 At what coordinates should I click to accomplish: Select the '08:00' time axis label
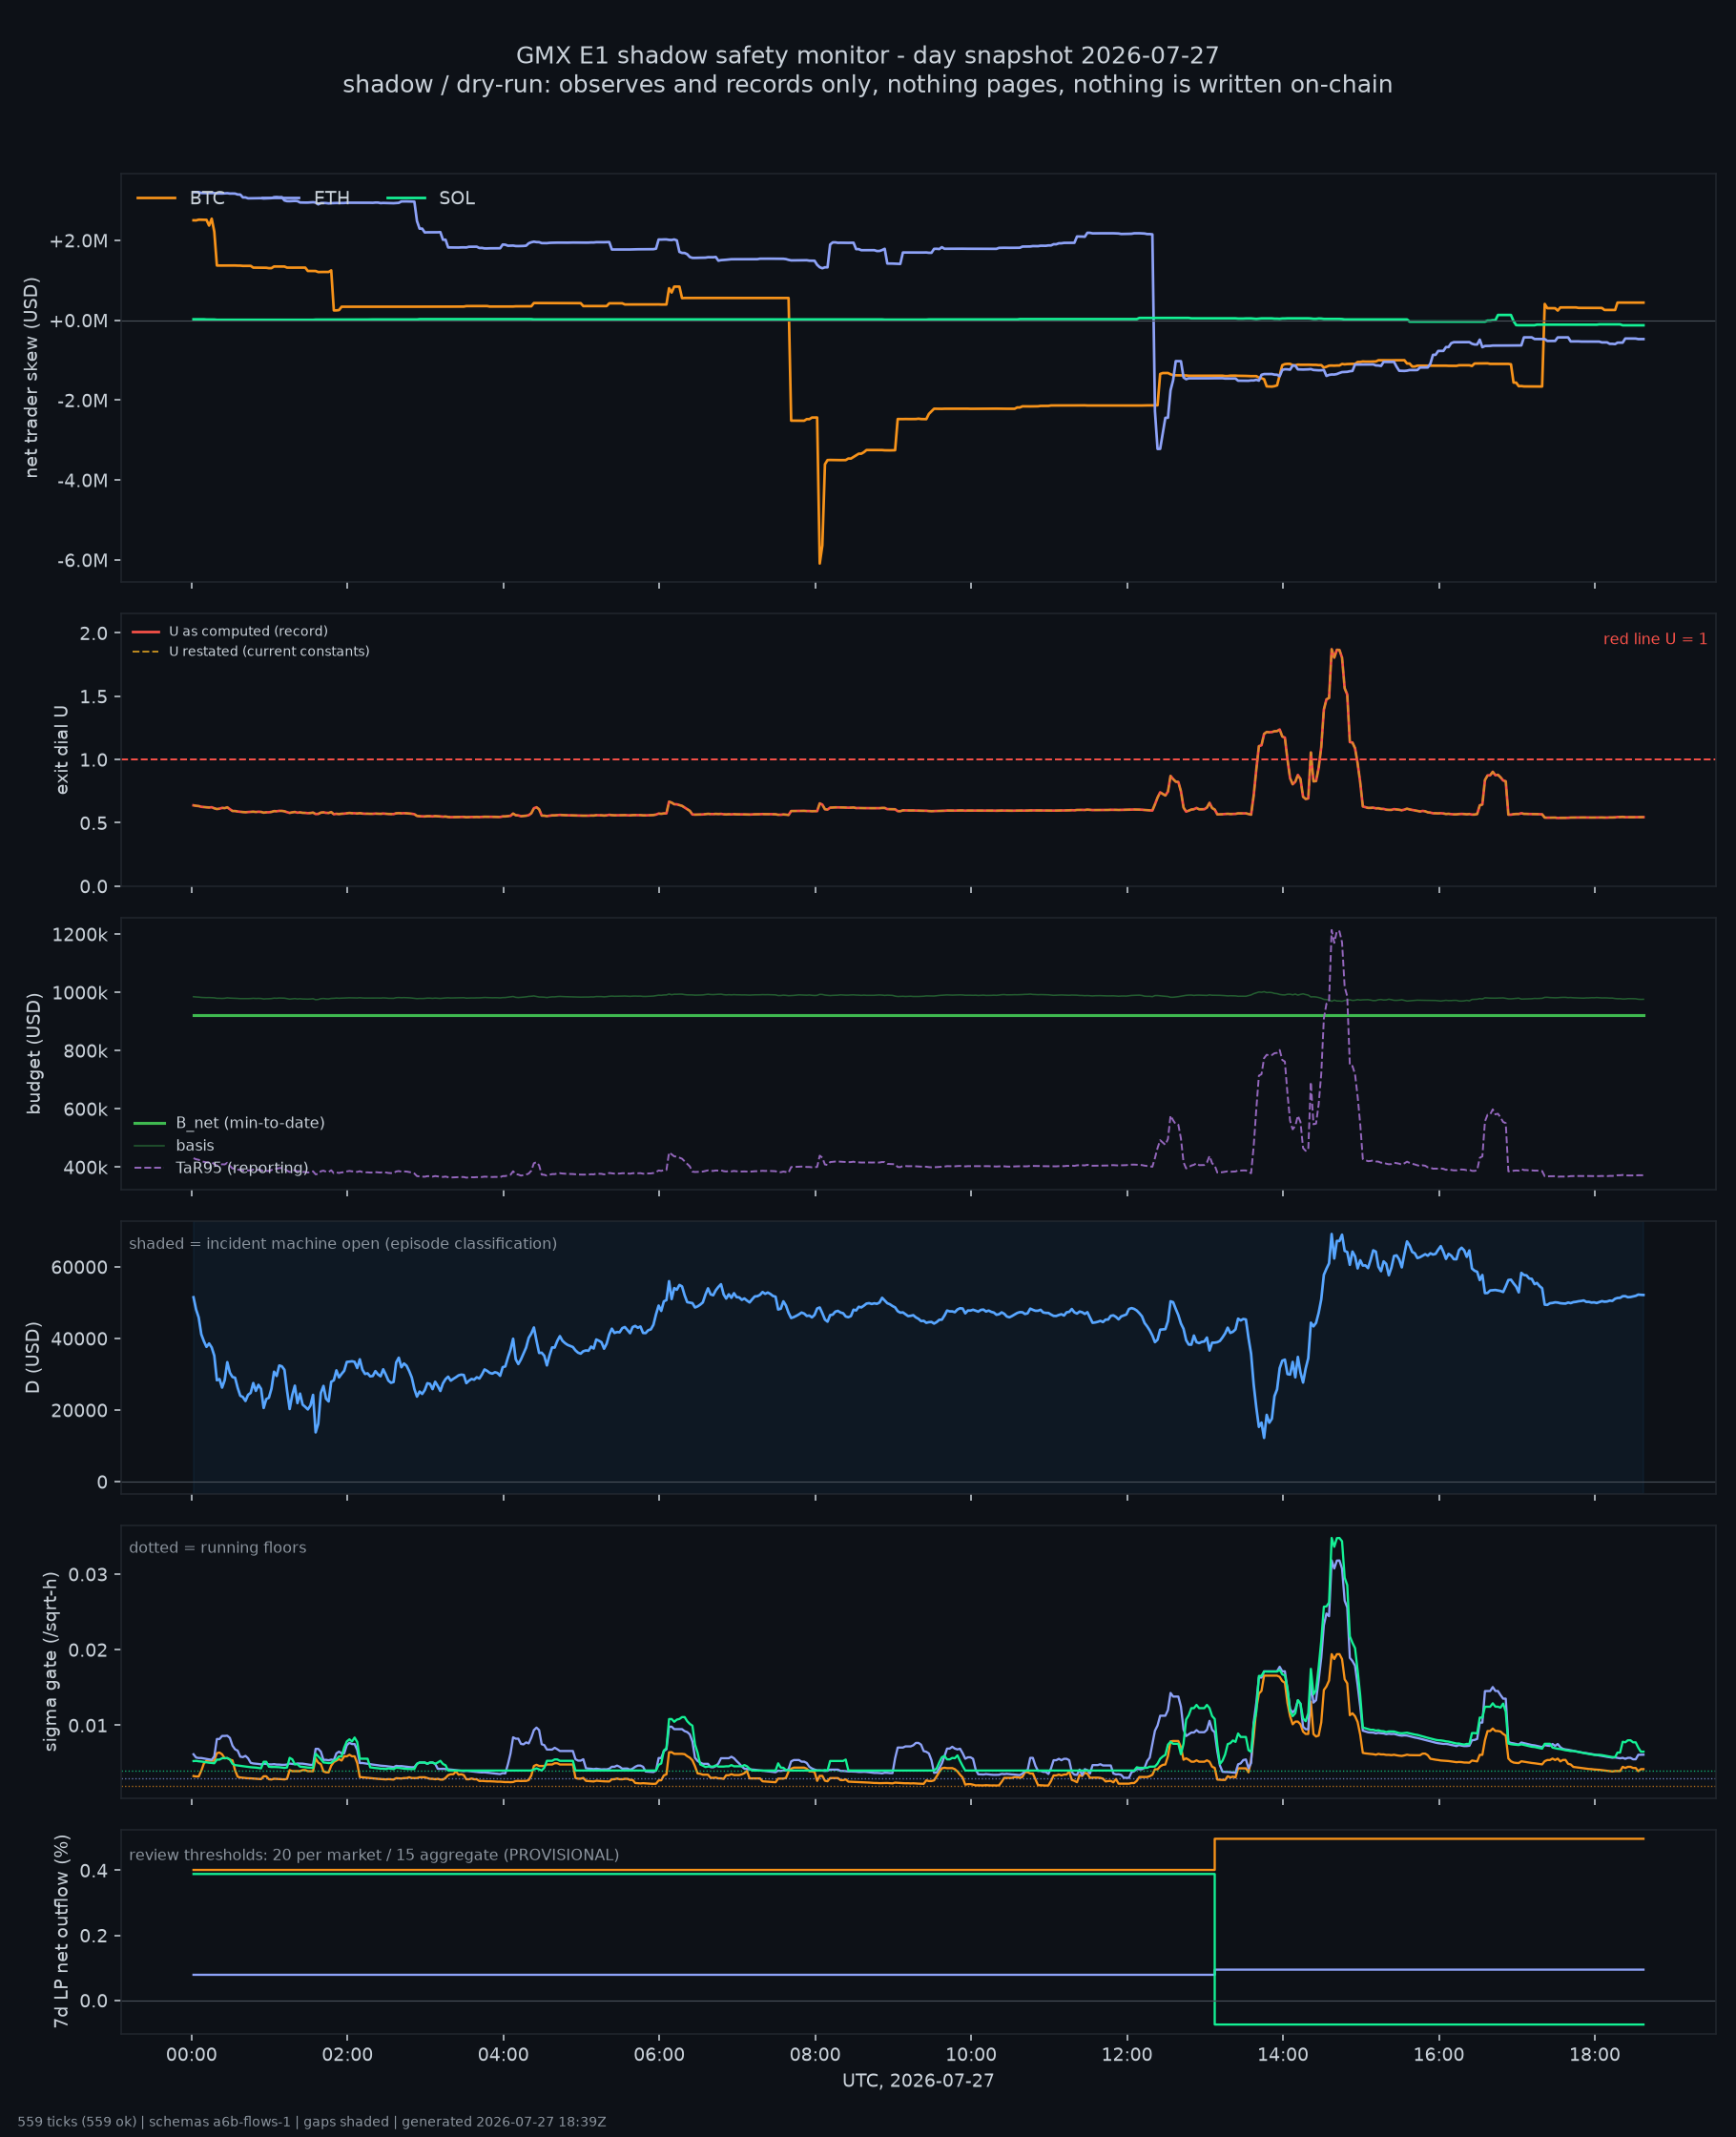point(815,2055)
